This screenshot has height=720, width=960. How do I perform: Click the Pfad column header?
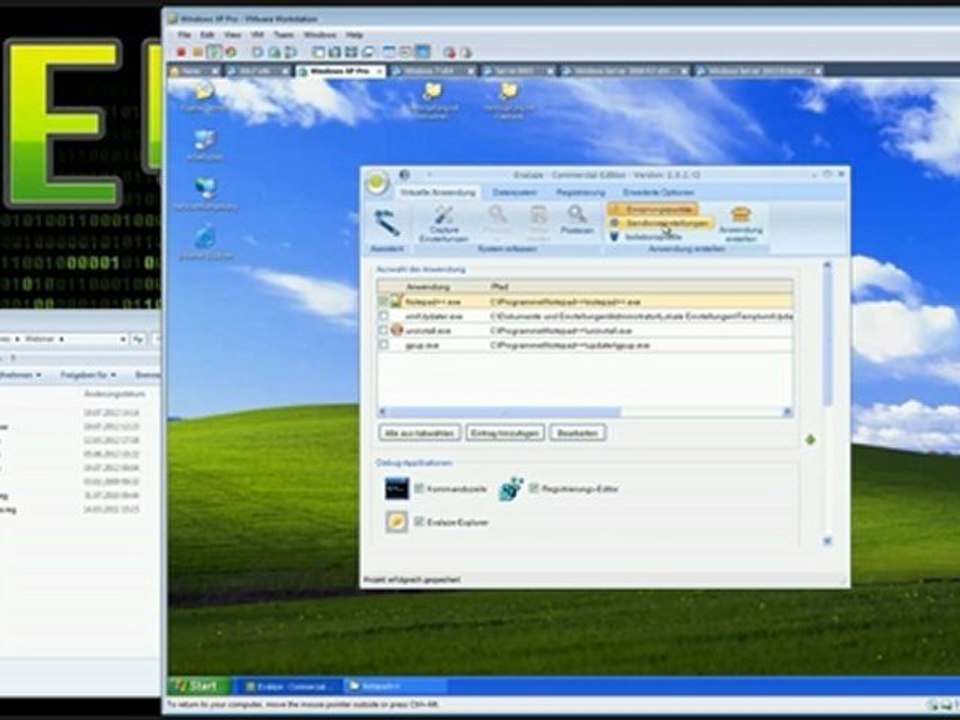640,287
